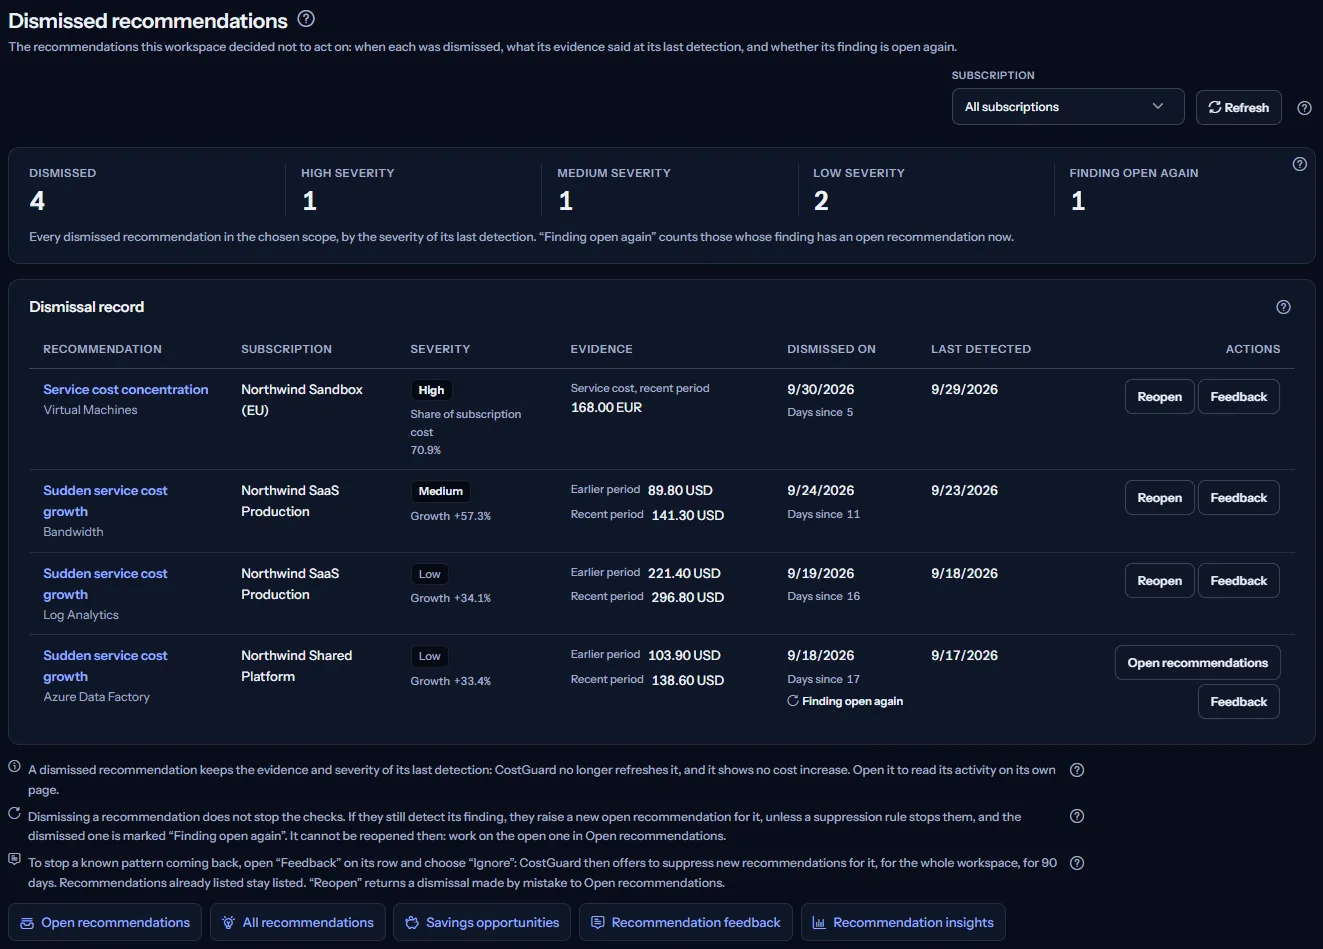This screenshot has width=1323, height=949.
Task: Open Feedback for the Bandwidth row
Action: click(1238, 498)
